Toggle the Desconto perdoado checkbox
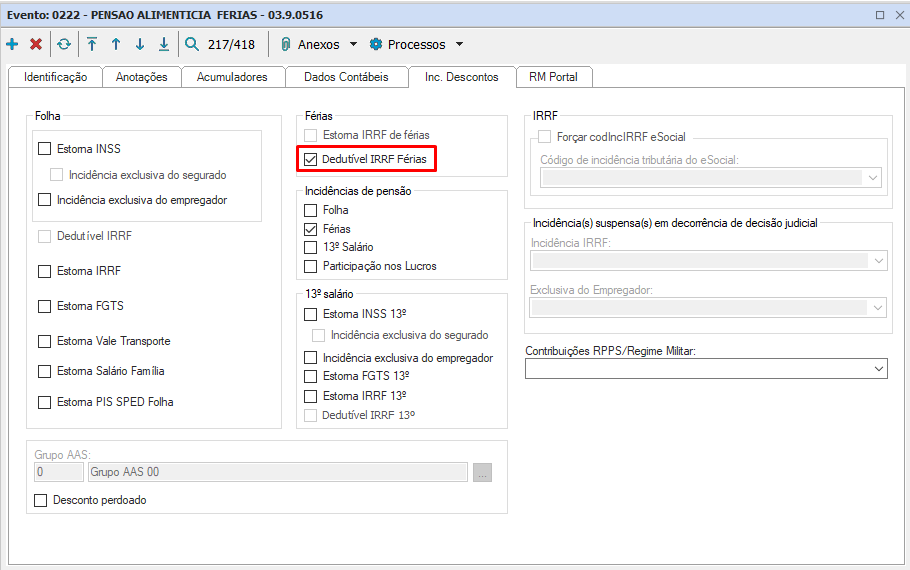910x570 pixels. 41,500
